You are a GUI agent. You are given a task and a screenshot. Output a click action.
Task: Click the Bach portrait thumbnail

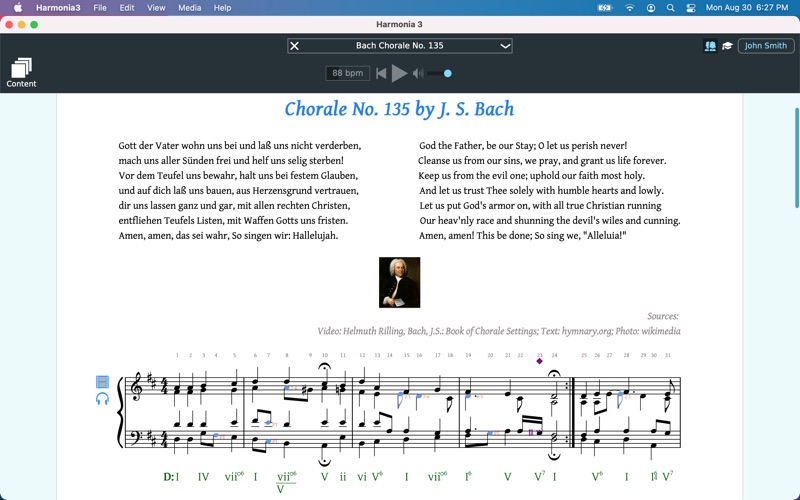click(x=399, y=282)
